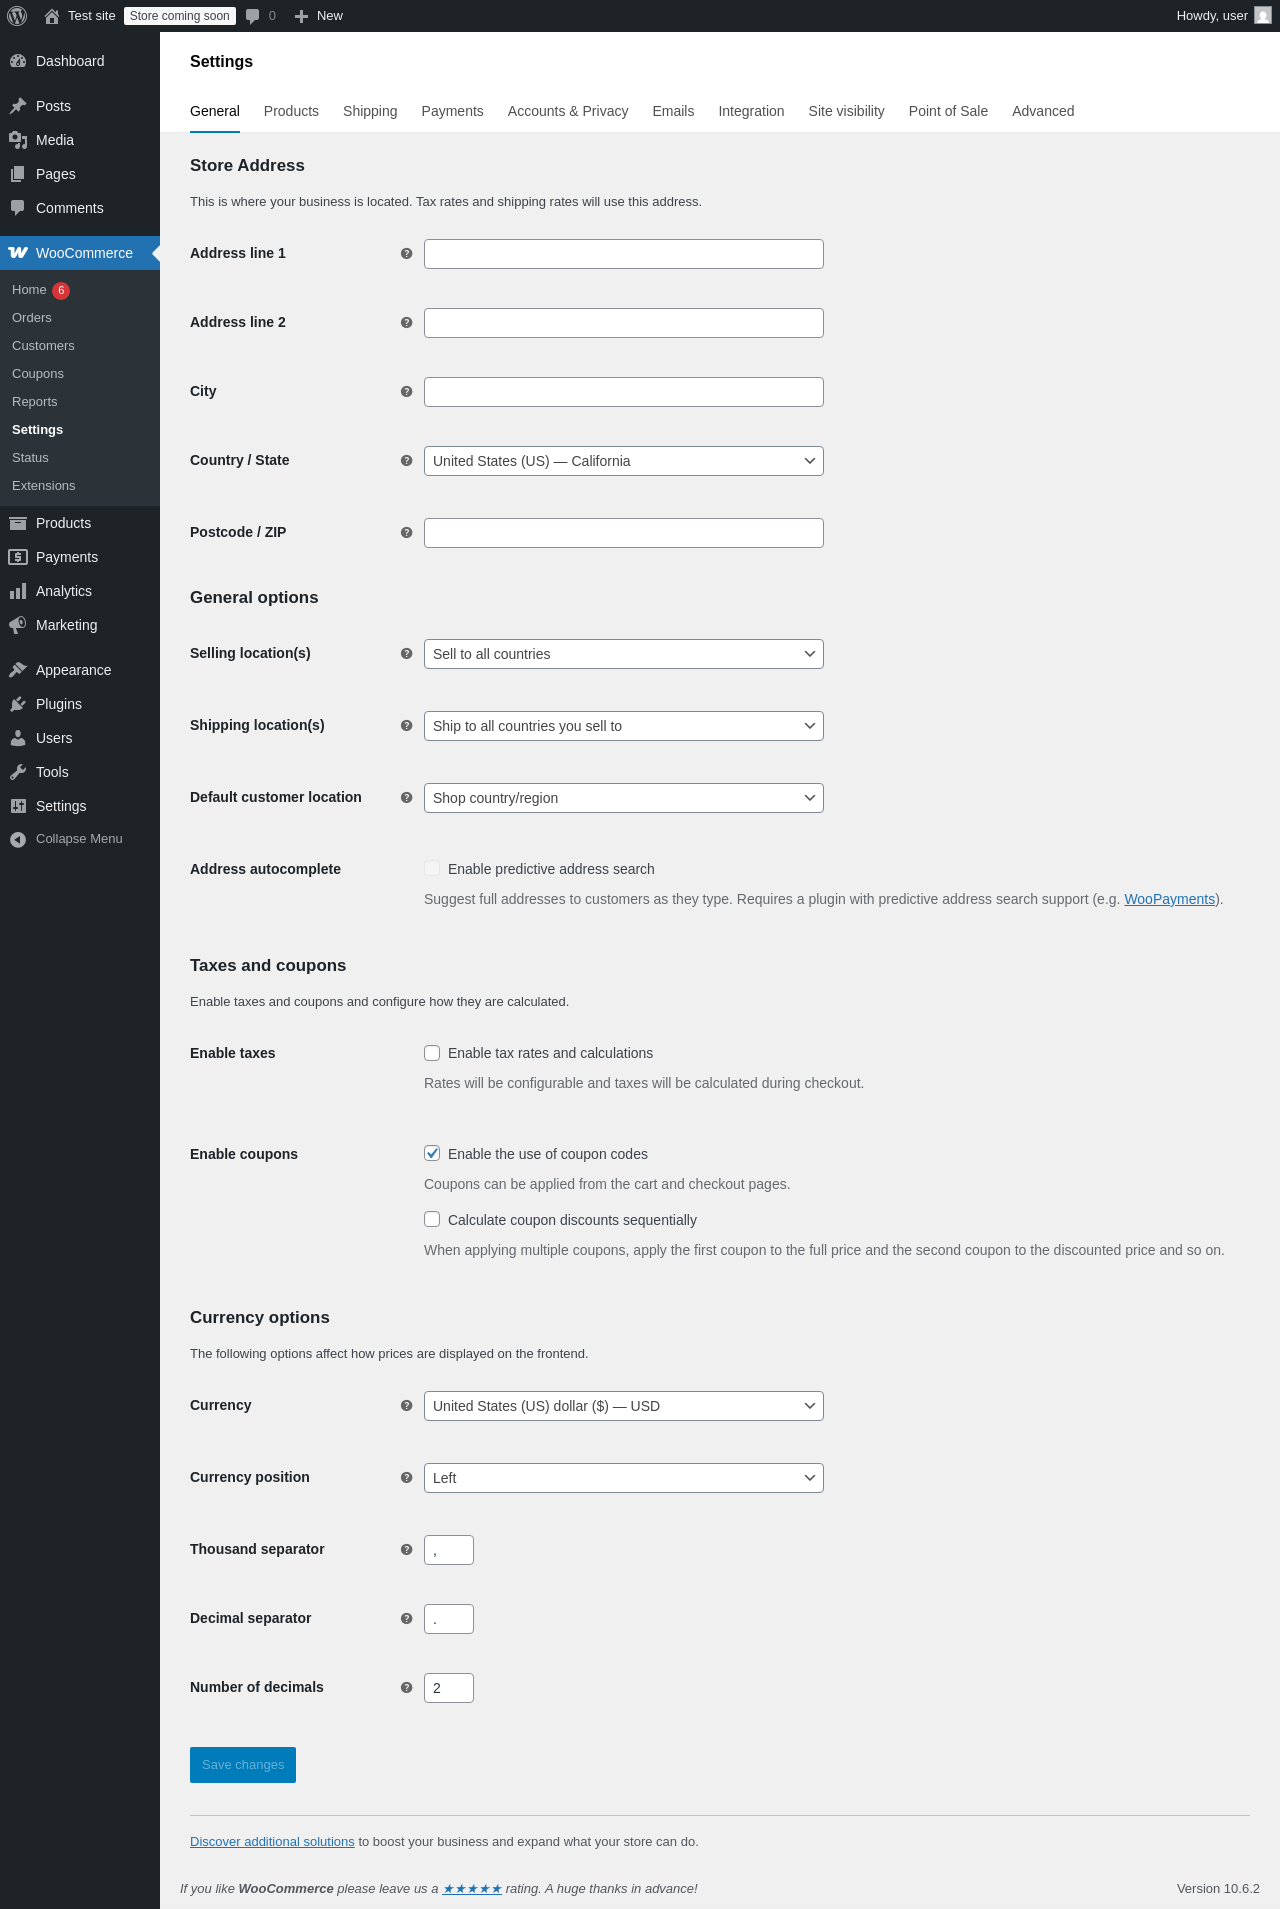This screenshot has width=1280, height=1909.
Task: Click the Collapse Menu arrow icon
Action: [18, 839]
